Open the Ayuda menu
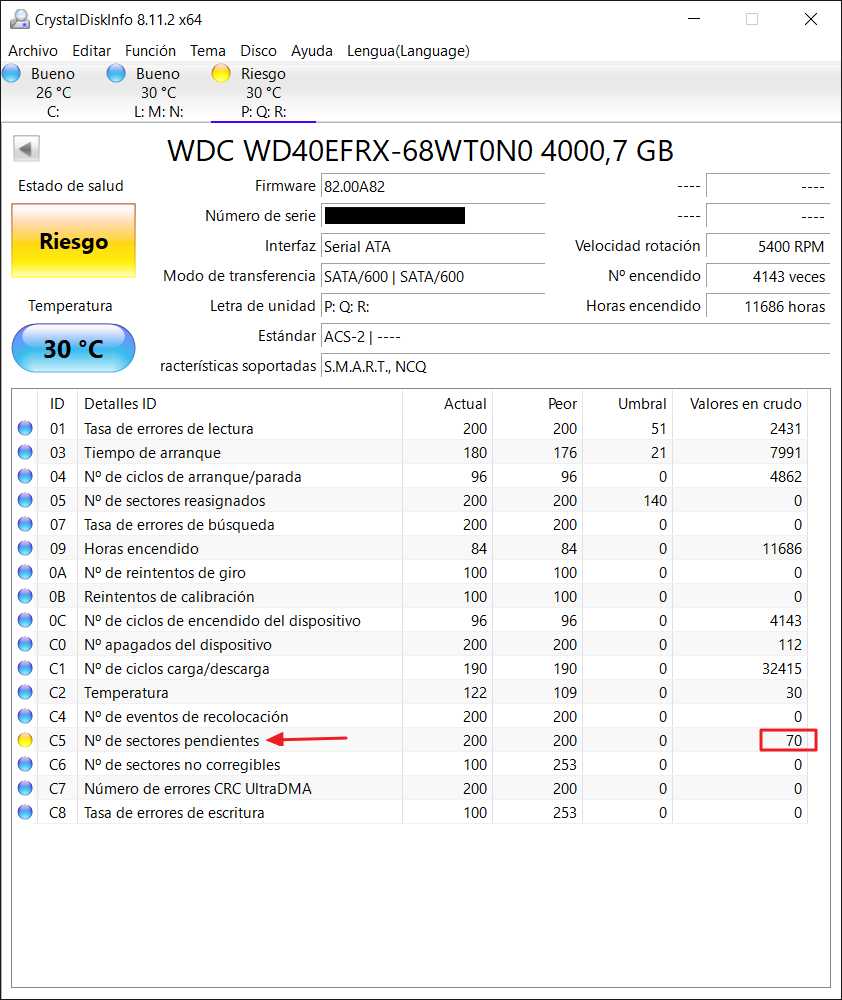This screenshot has height=1000, width=842. coord(311,50)
